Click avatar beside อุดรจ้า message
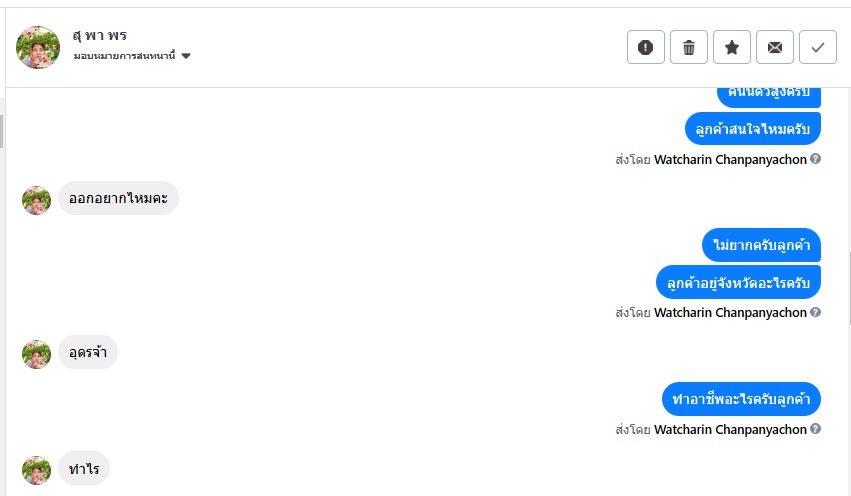 (37, 354)
